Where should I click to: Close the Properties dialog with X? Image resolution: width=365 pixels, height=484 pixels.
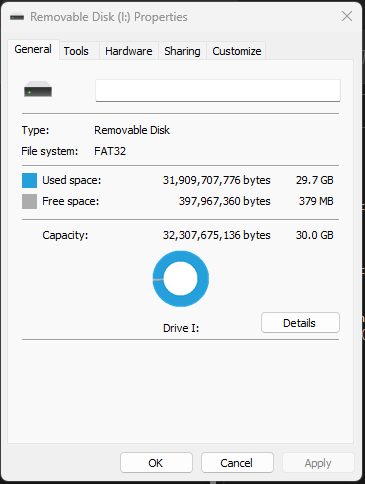coord(347,16)
